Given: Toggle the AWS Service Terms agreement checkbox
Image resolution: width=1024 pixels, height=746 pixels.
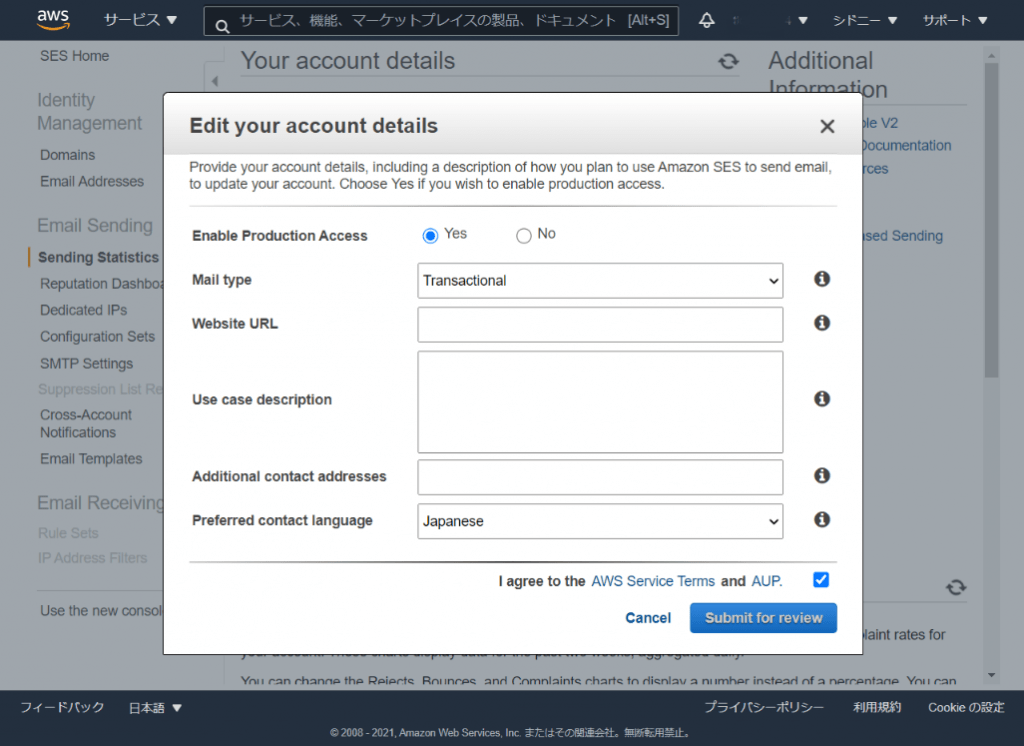Looking at the screenshot, I should pos(821,579).
